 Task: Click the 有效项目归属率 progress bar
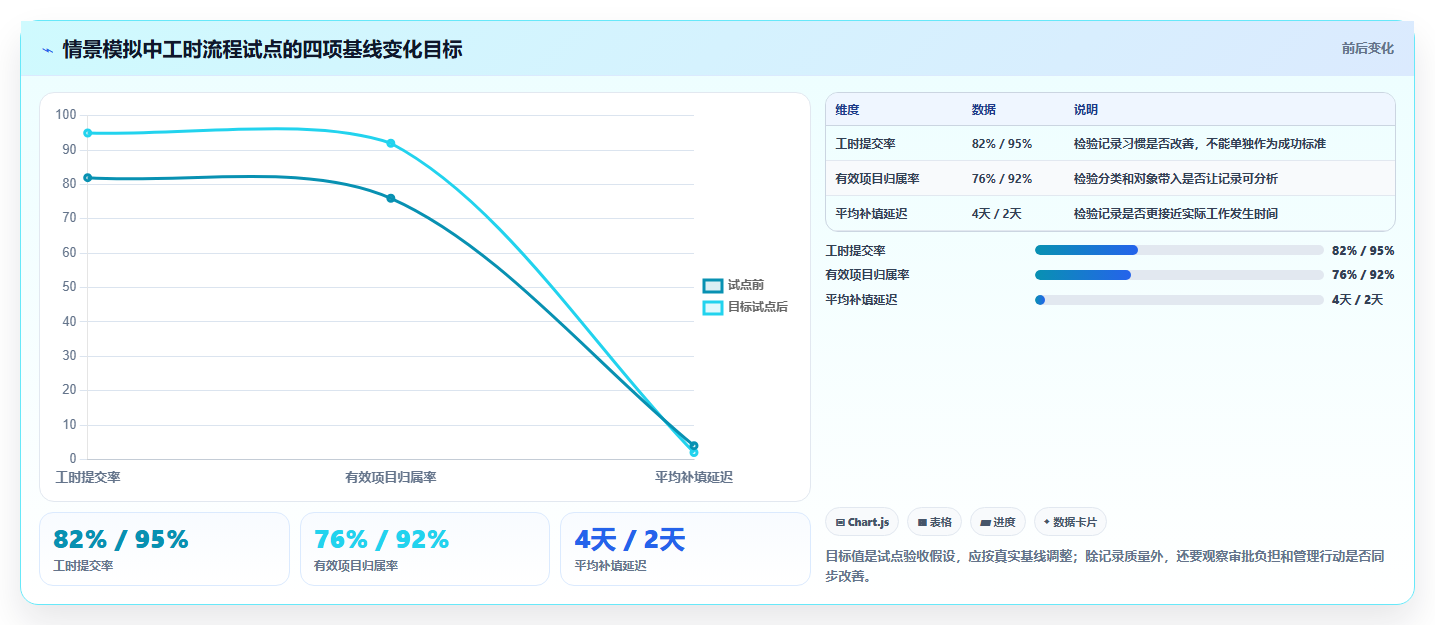[x=1179, y=275]
